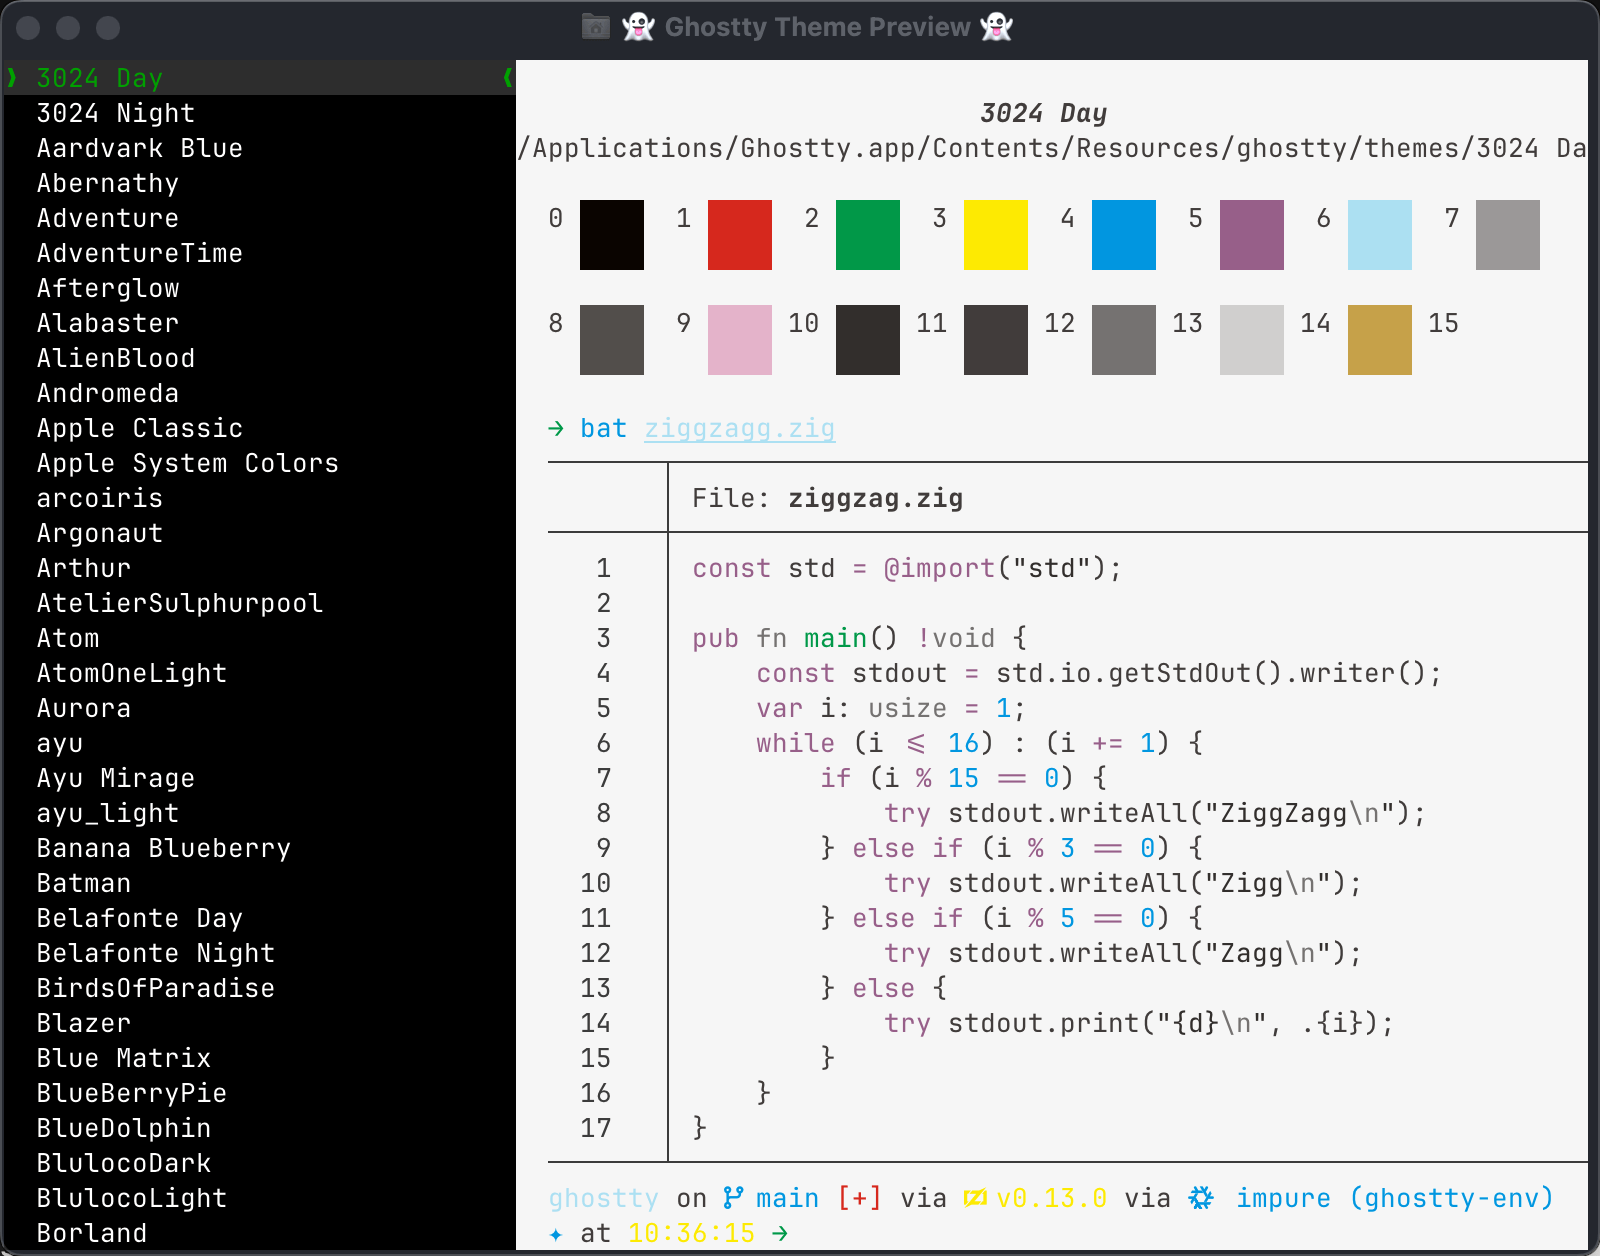Image resolution: width=1600 pixels, height=1256 pixels.
Task: Click the theme file path text
Action: [x=1052, y=148]
